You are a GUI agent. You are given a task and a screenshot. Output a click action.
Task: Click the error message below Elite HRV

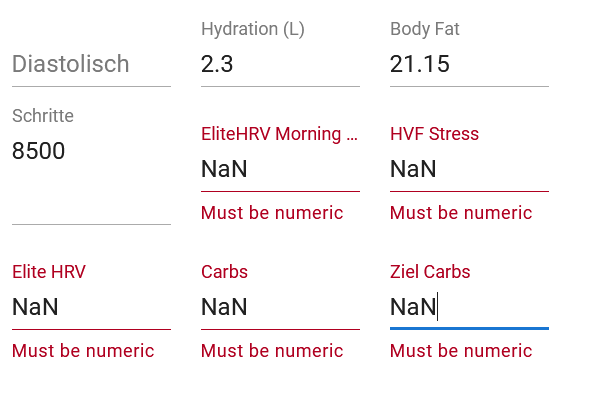[x=83, y=351]
